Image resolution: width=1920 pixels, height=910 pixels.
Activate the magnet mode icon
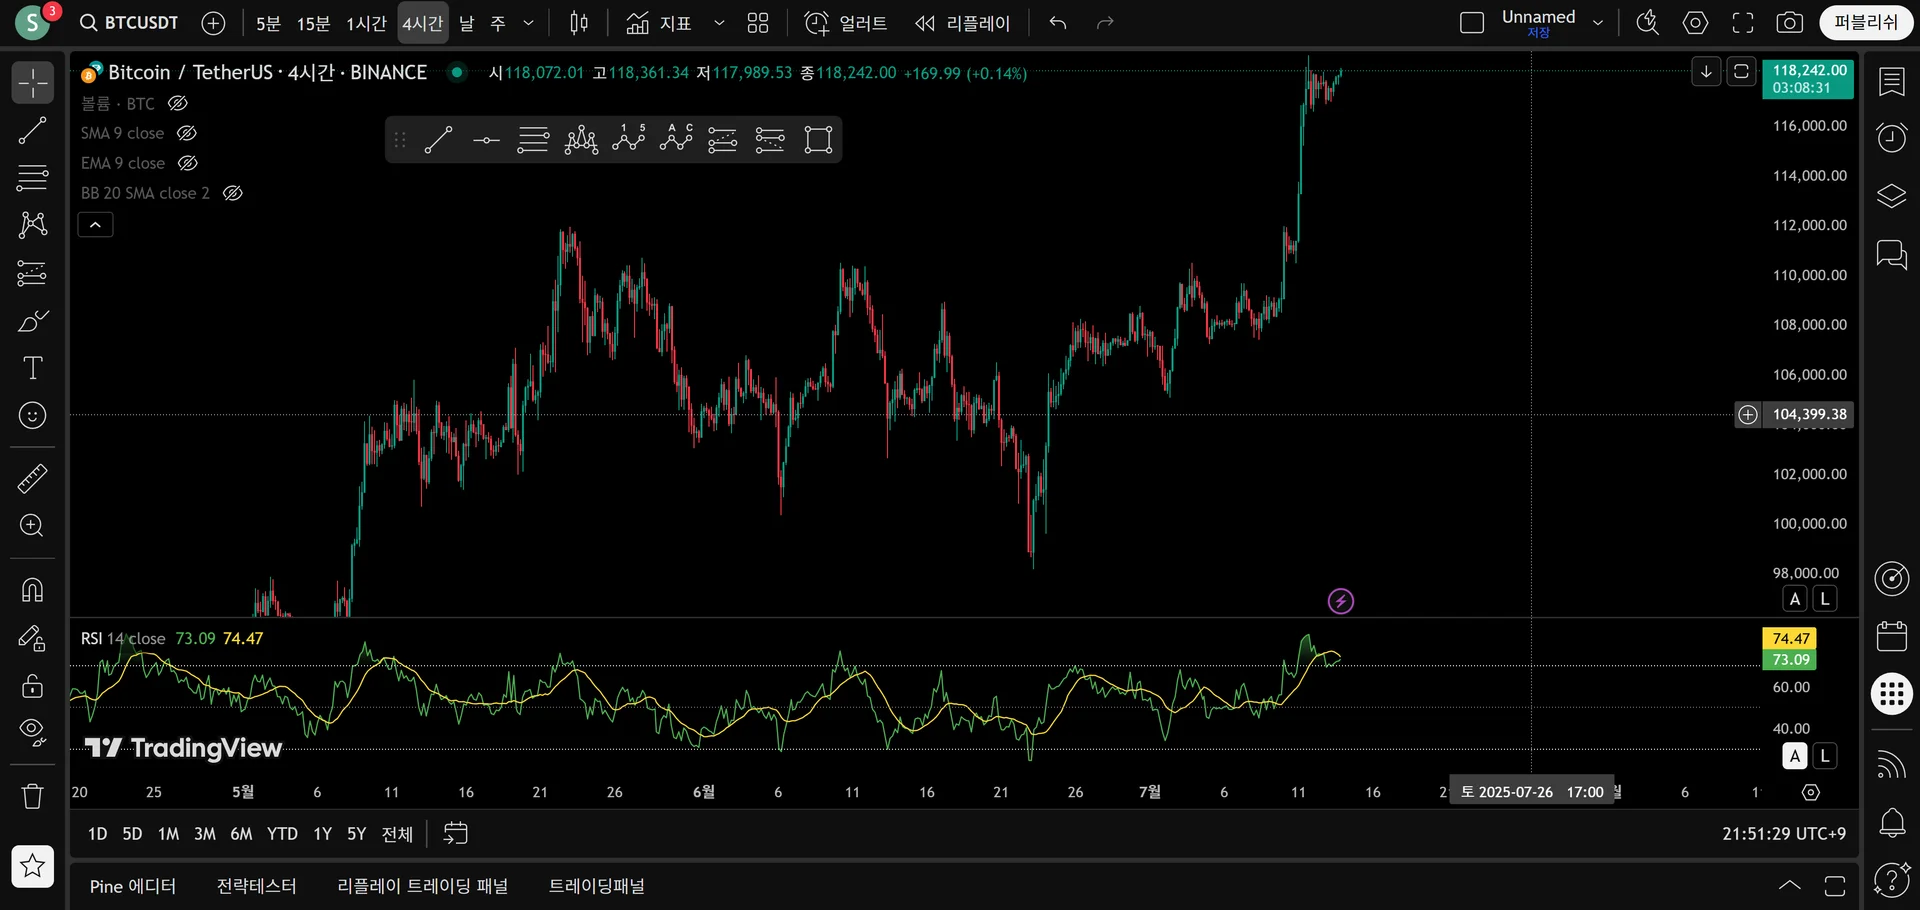tap(32, 590)
